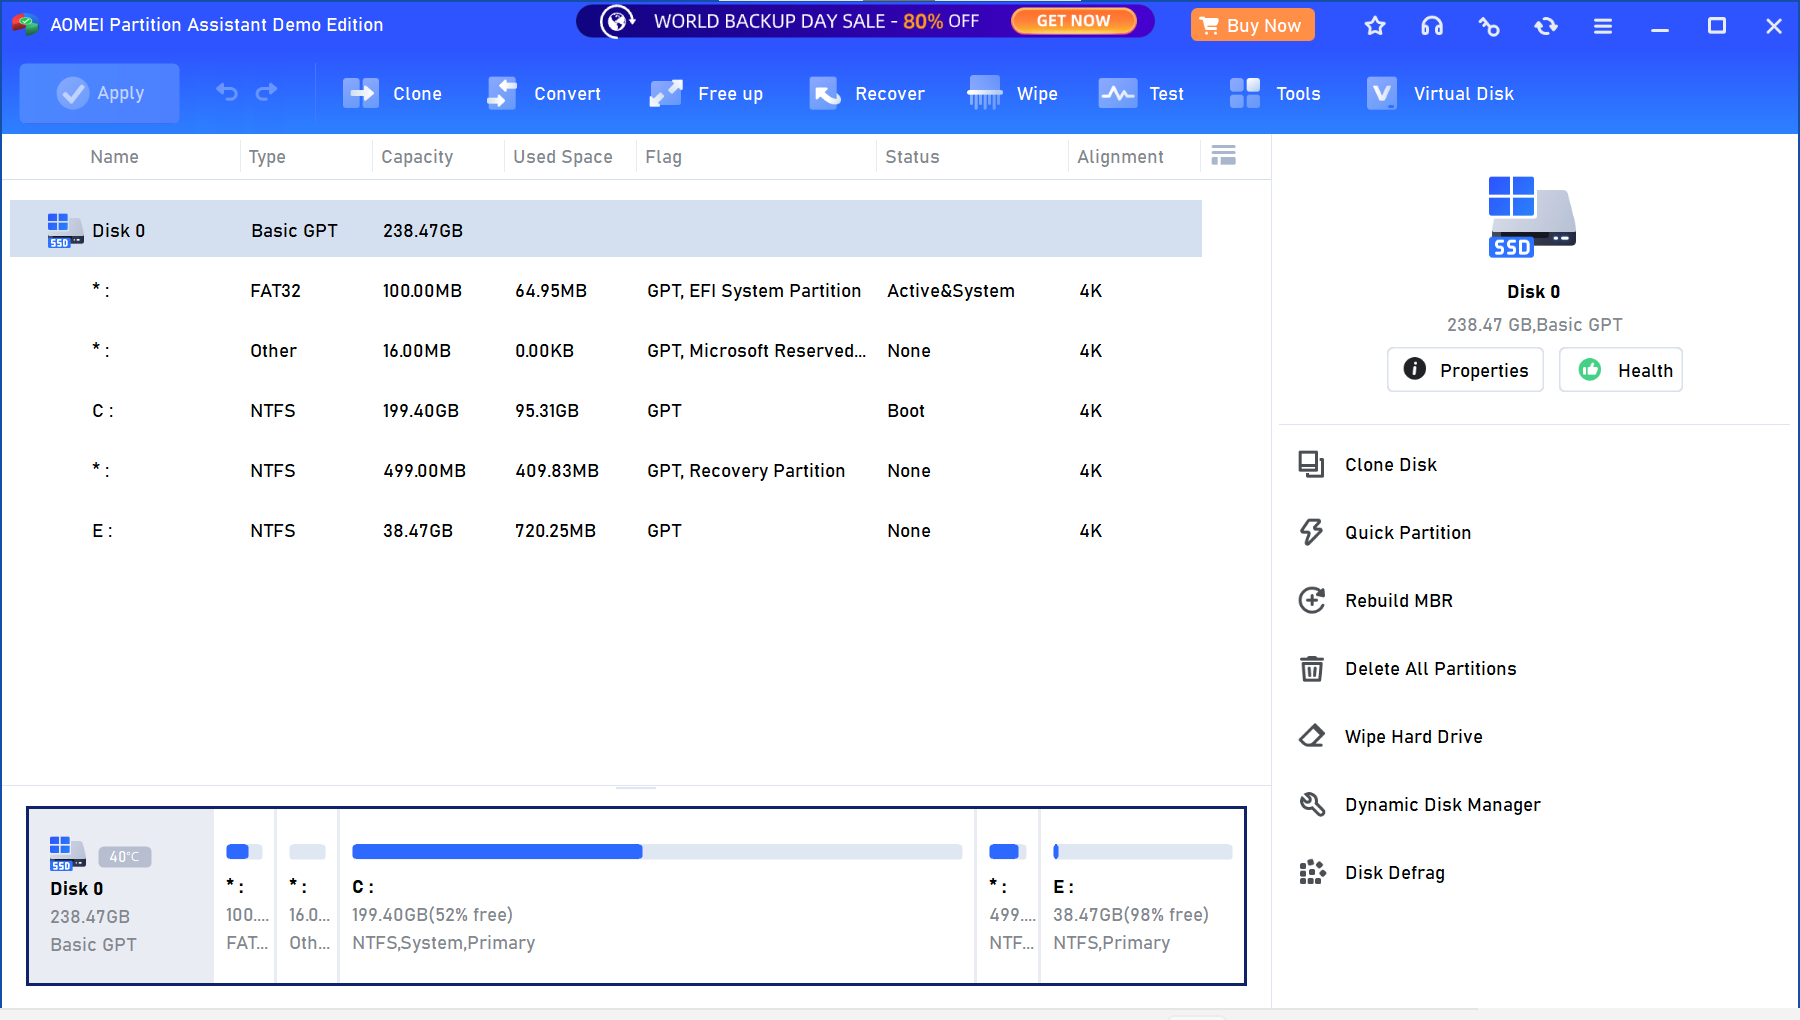Click the redo arrow icon
The height and width of the screenshot is (1020, 1800).
[x=267, y=92]
